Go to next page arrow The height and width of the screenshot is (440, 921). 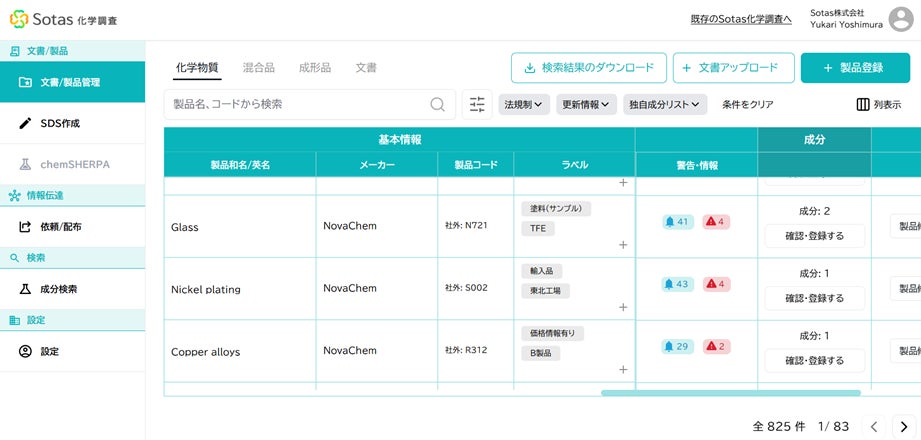pos(904,426)
